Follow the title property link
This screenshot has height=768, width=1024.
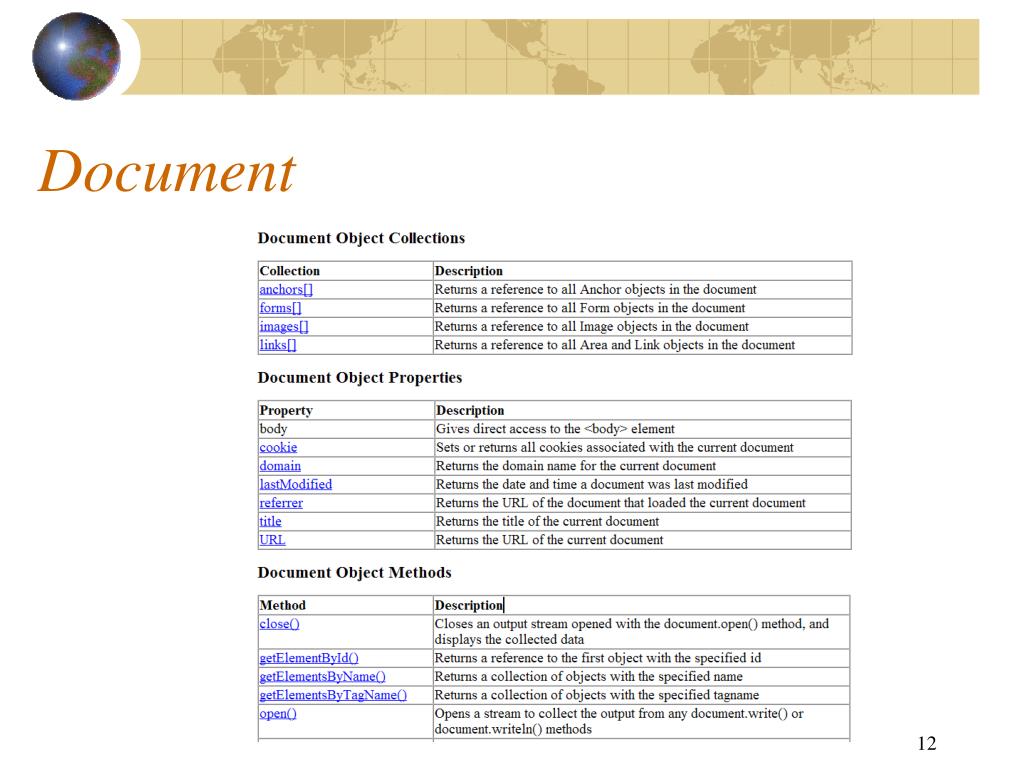[x=270, y=521]
